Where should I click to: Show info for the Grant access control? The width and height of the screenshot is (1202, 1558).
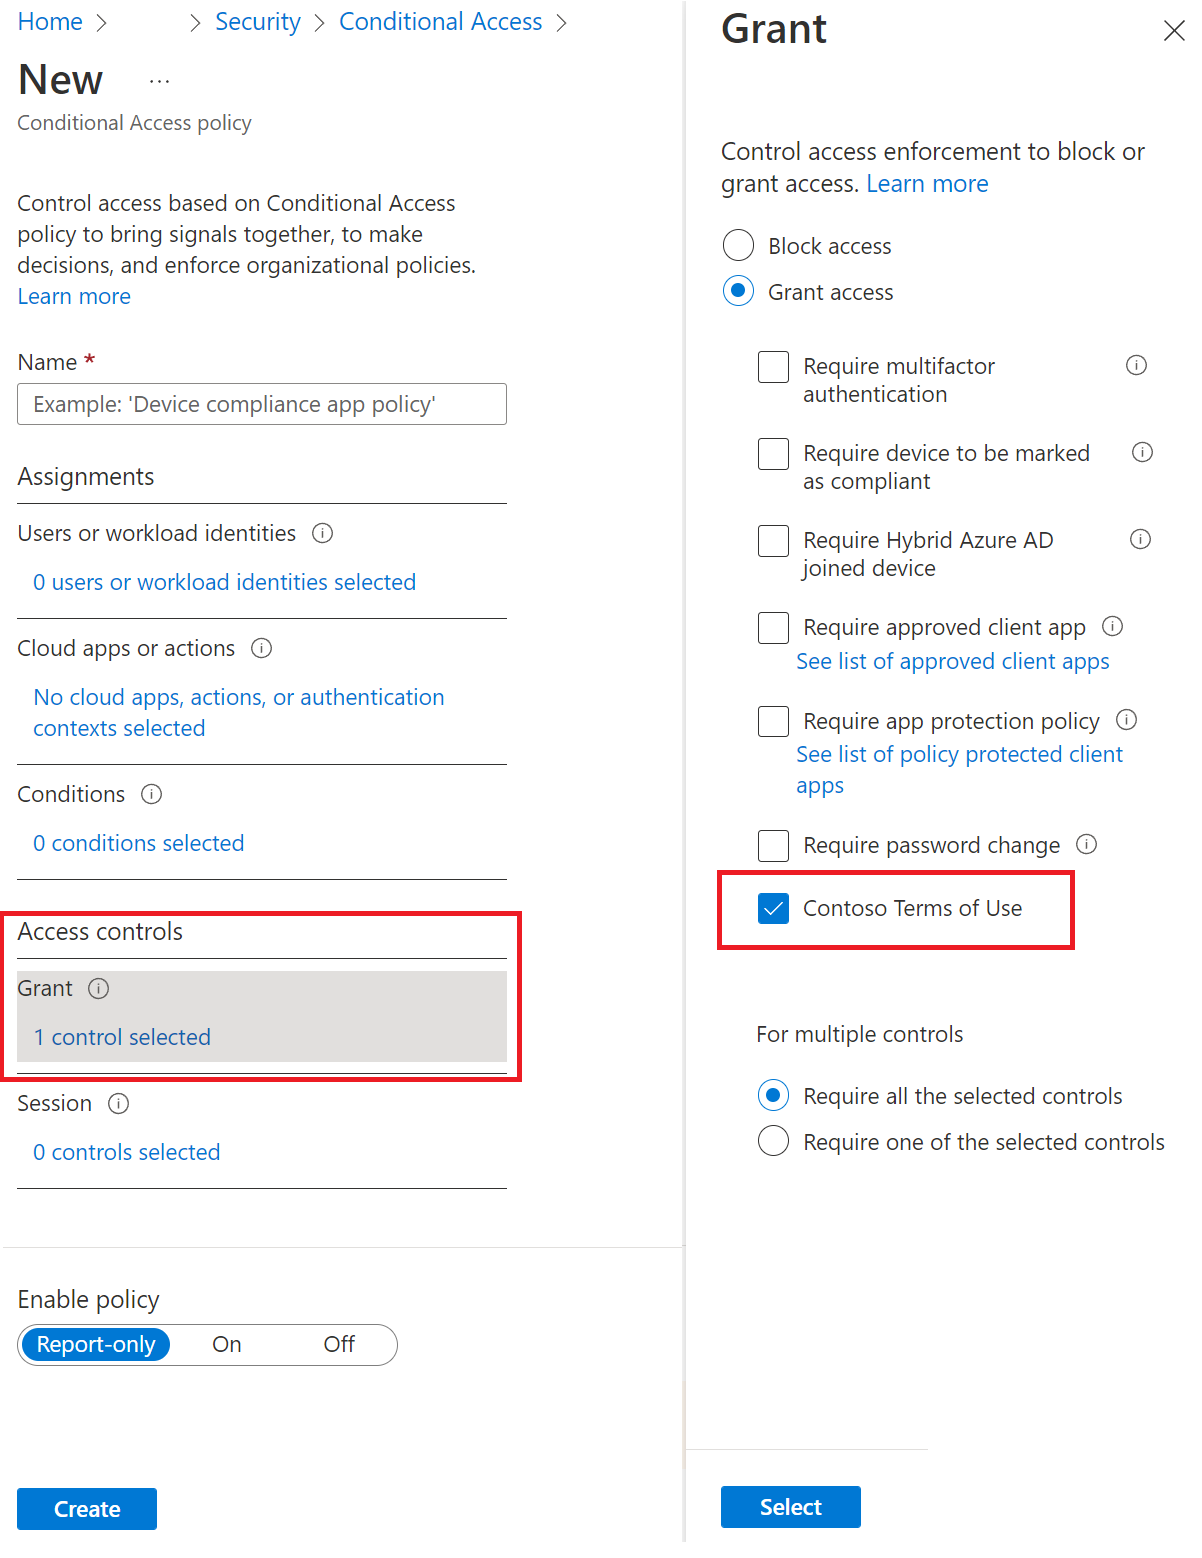click(x=98, y=988)
